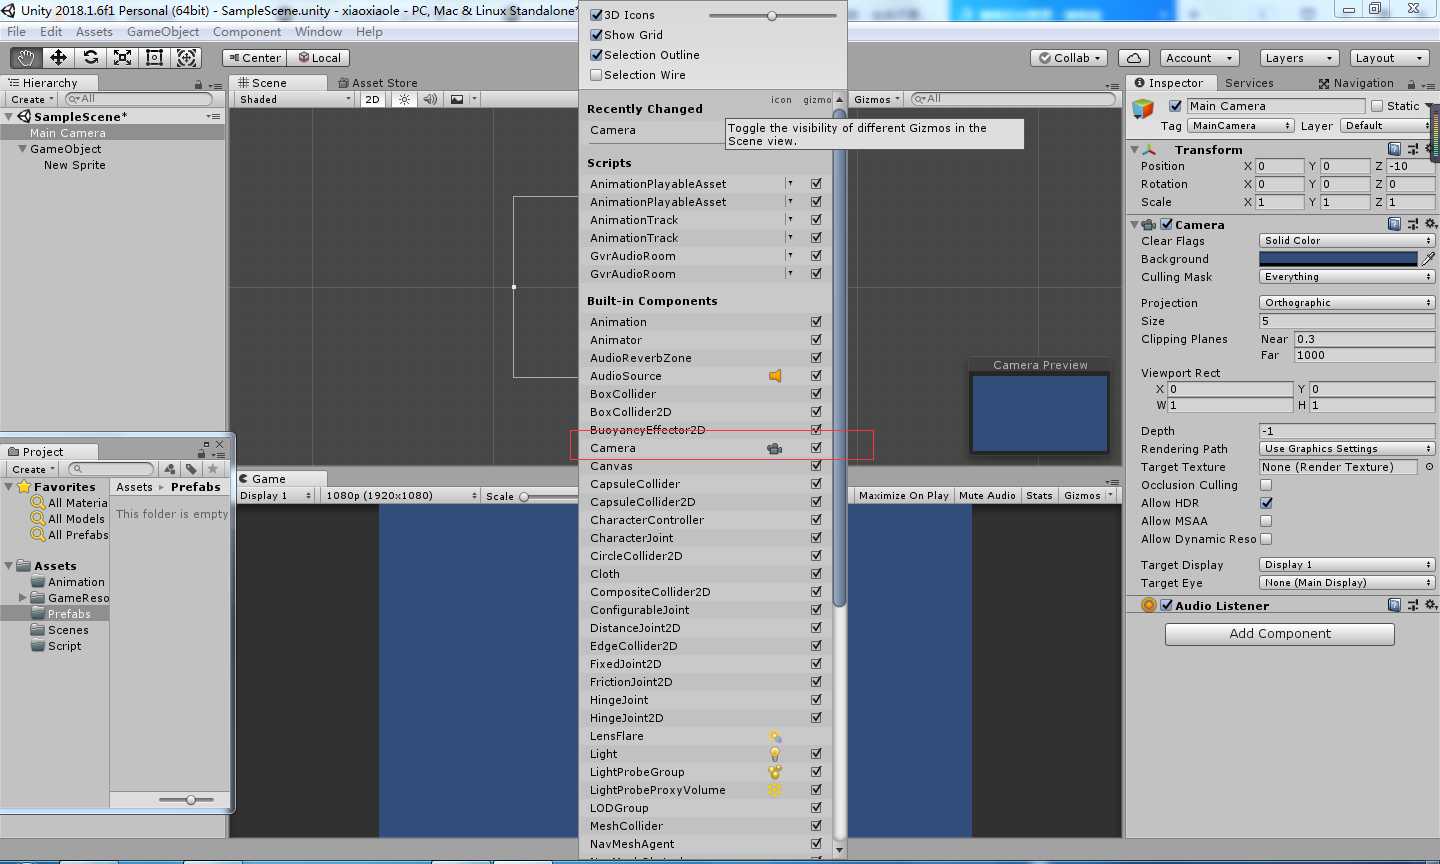Open Transform component settings gear

click(x=1430, y=149)
